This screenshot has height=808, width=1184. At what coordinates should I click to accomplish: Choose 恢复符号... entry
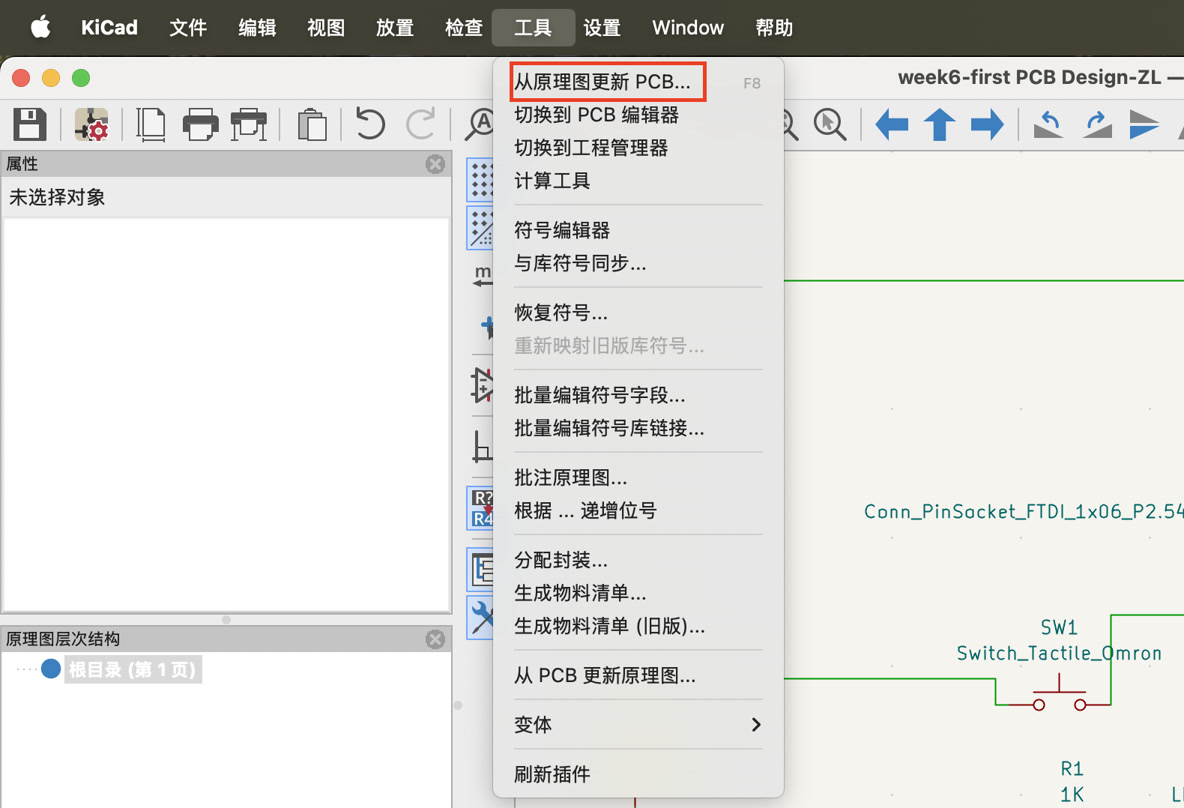tap(638, 313)
